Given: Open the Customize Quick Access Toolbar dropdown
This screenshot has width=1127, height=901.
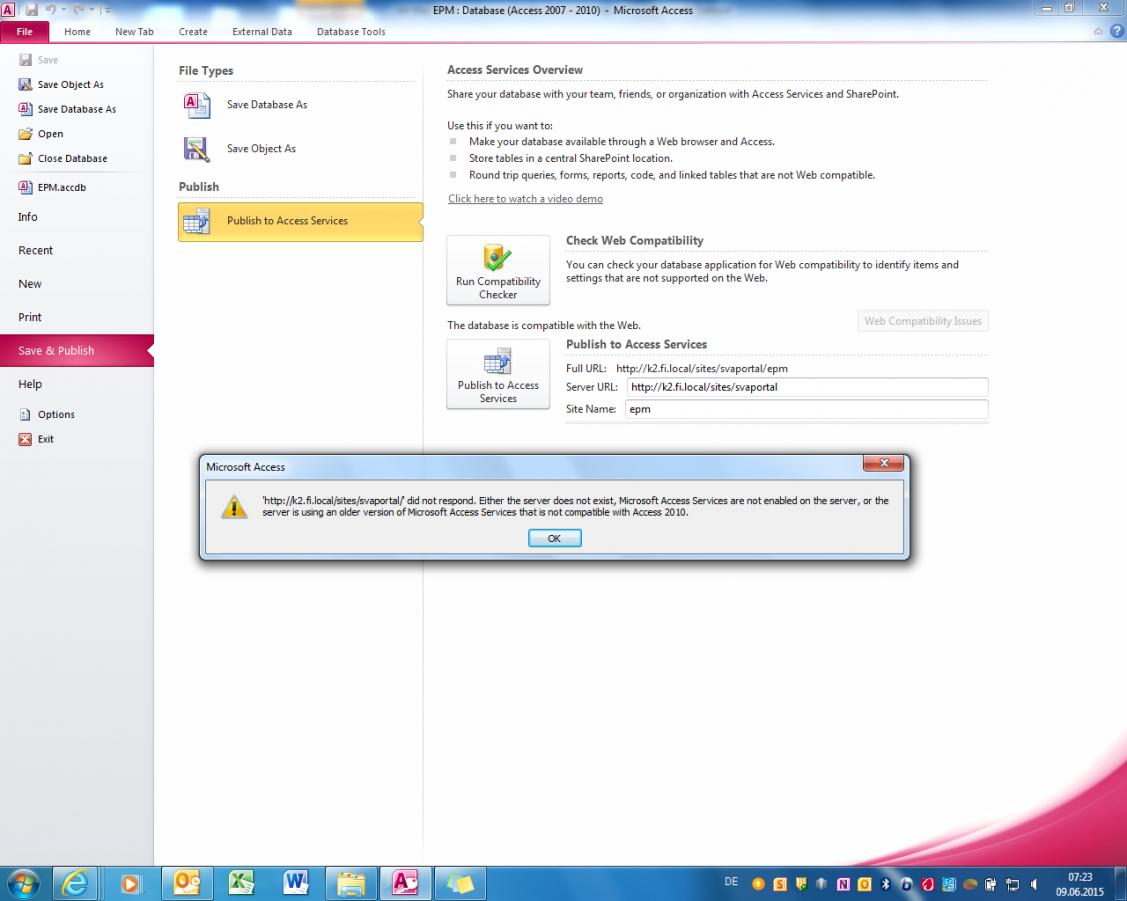Looking at the screenshot, I should click(106, 9).
